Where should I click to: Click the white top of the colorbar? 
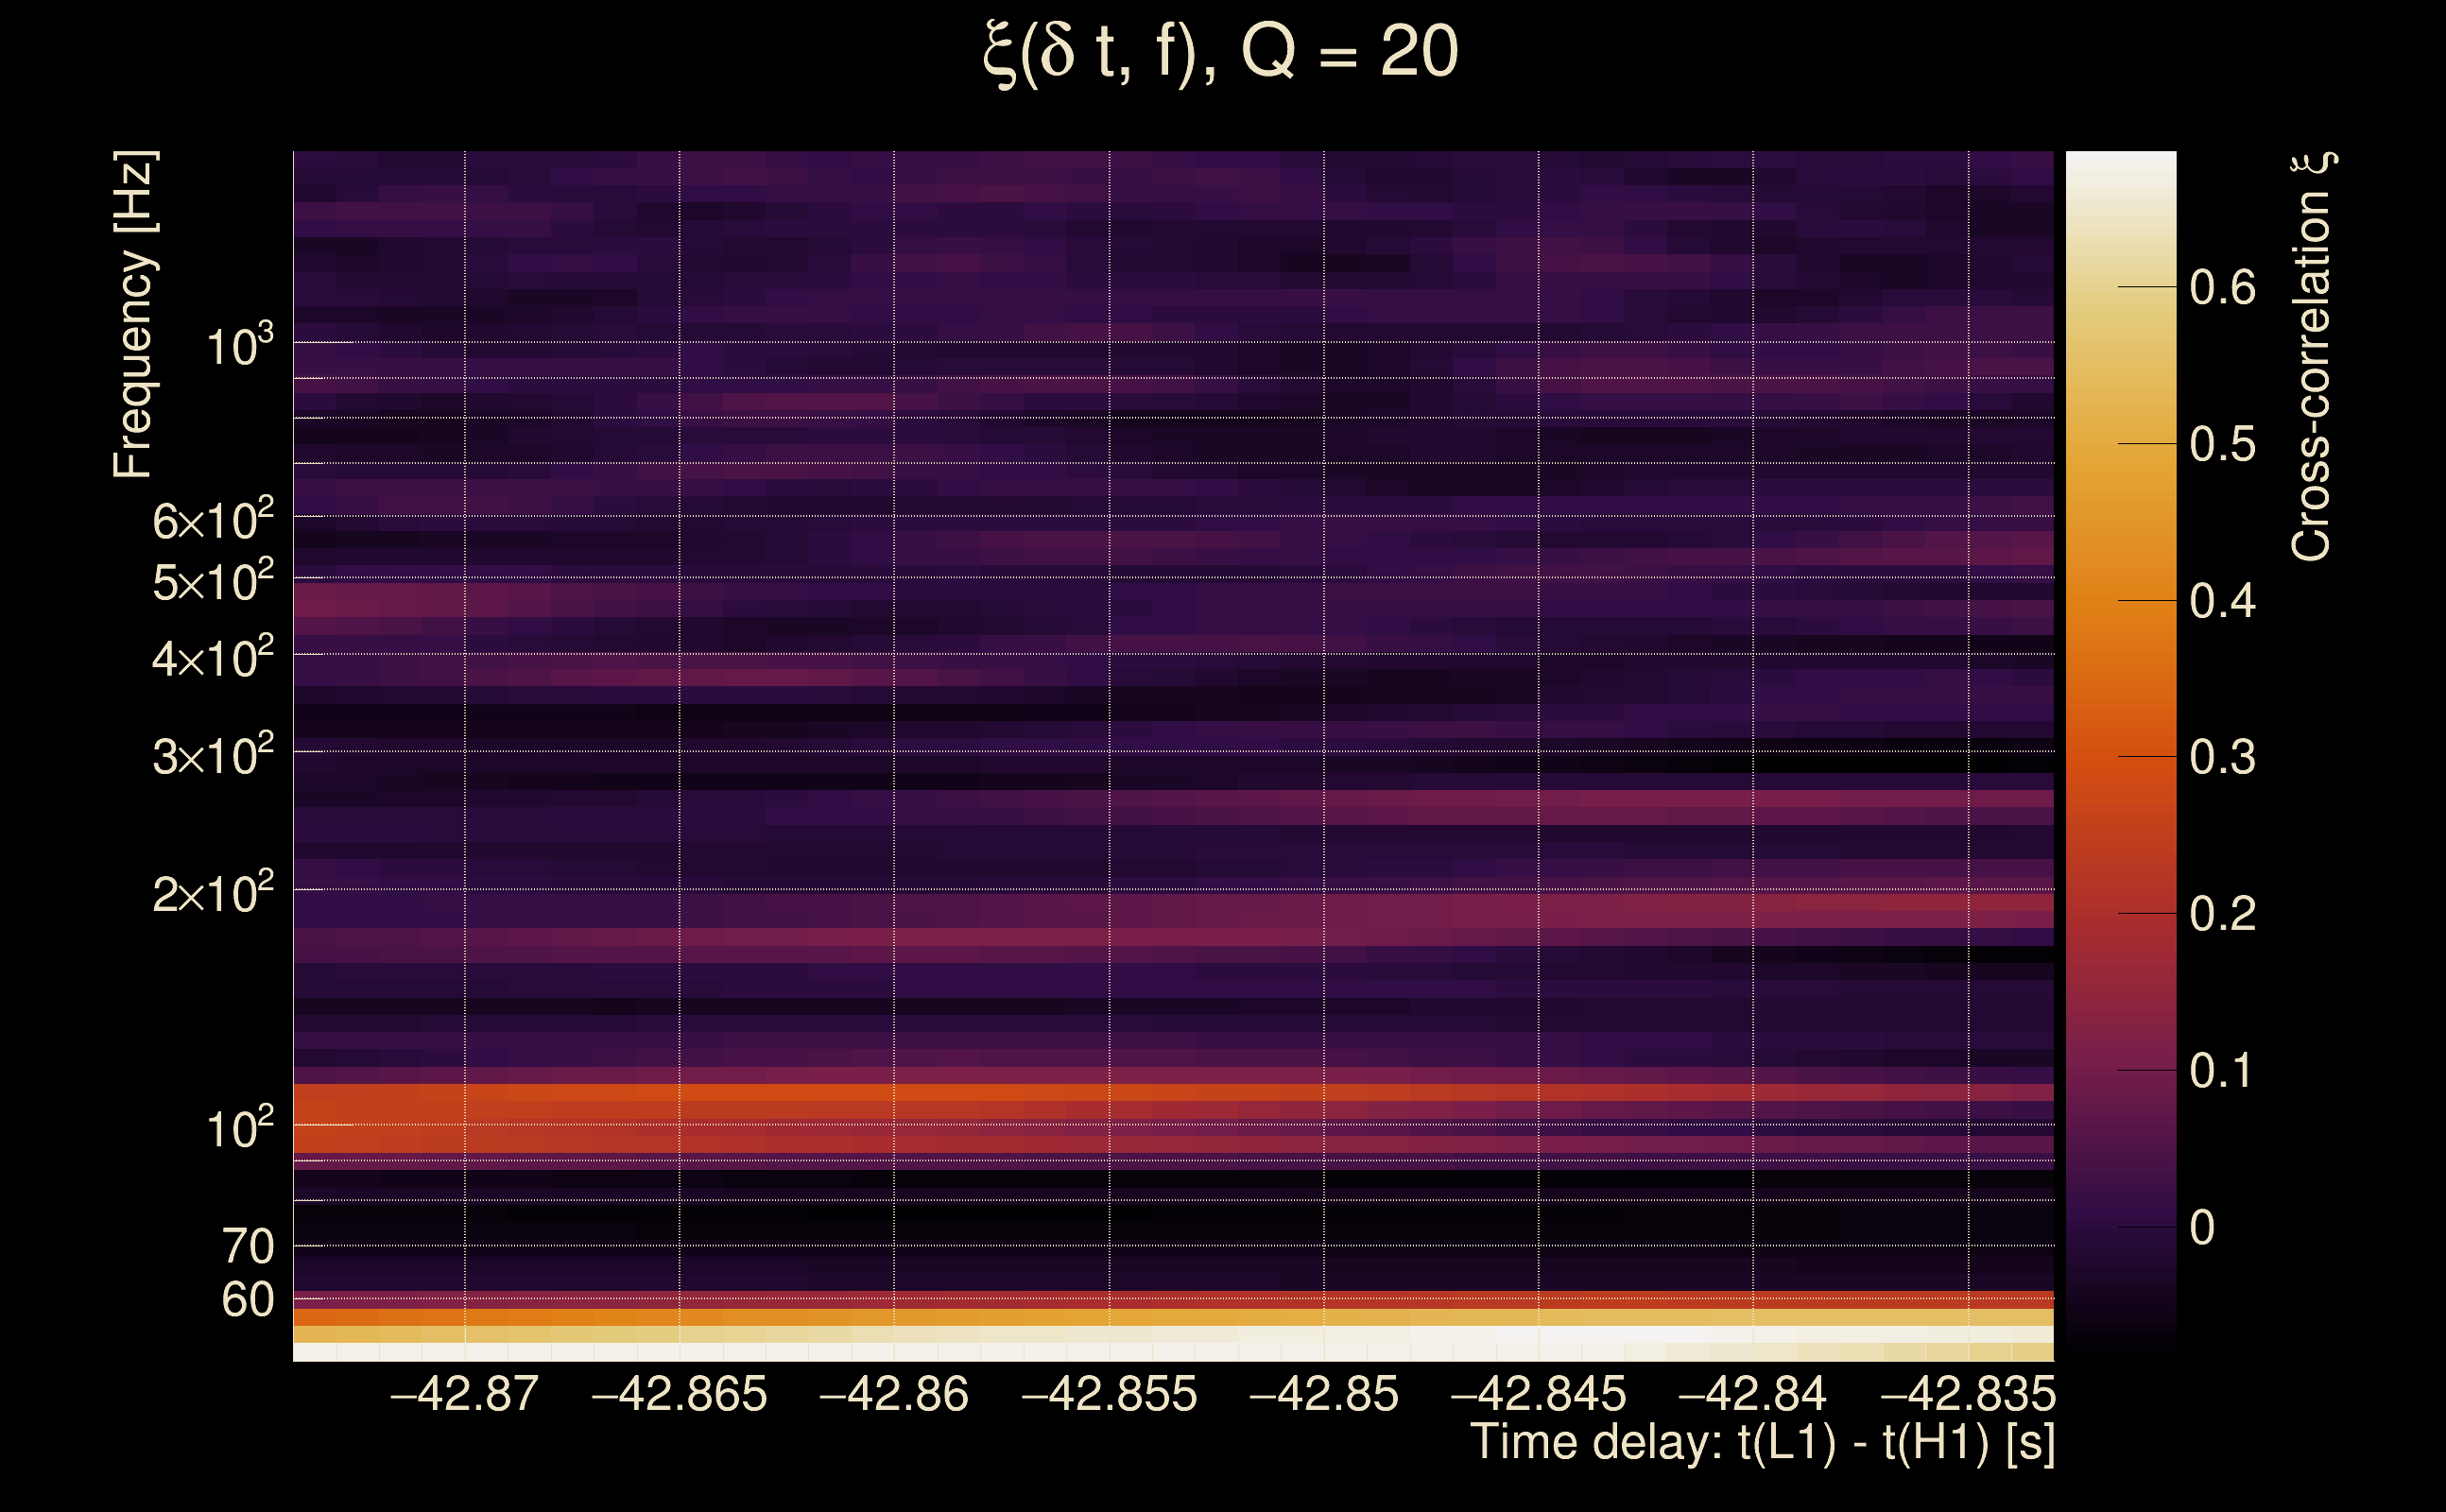(x=2120, y=170)
